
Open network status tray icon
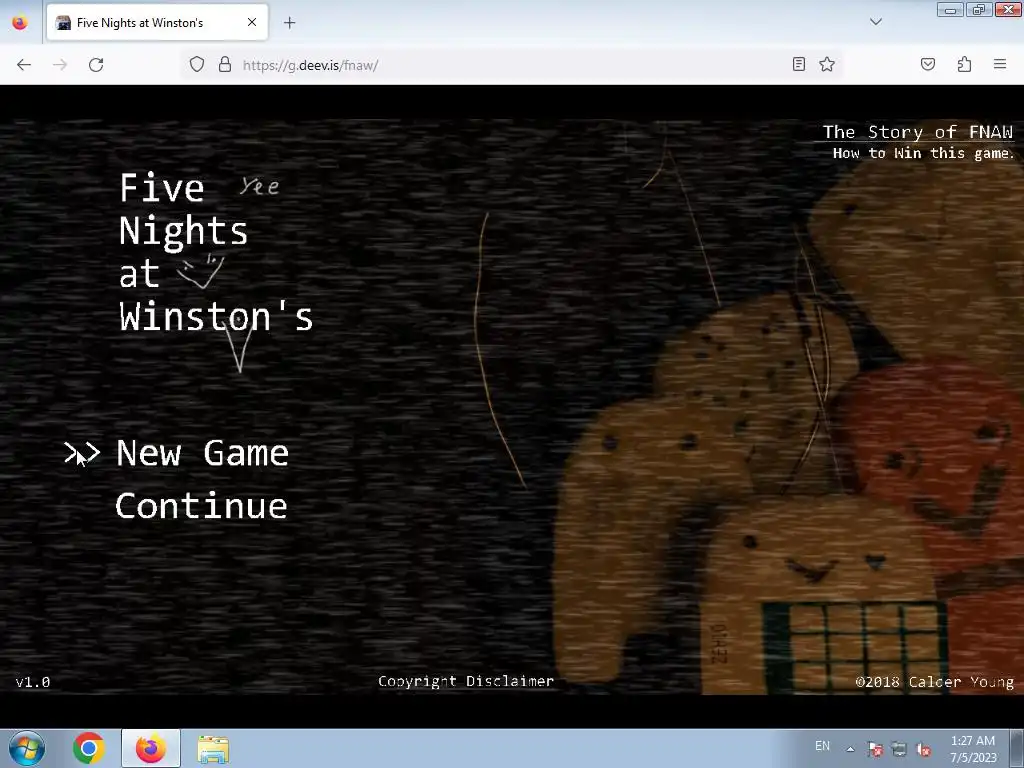pyautogui.click(x=899, y=750)
